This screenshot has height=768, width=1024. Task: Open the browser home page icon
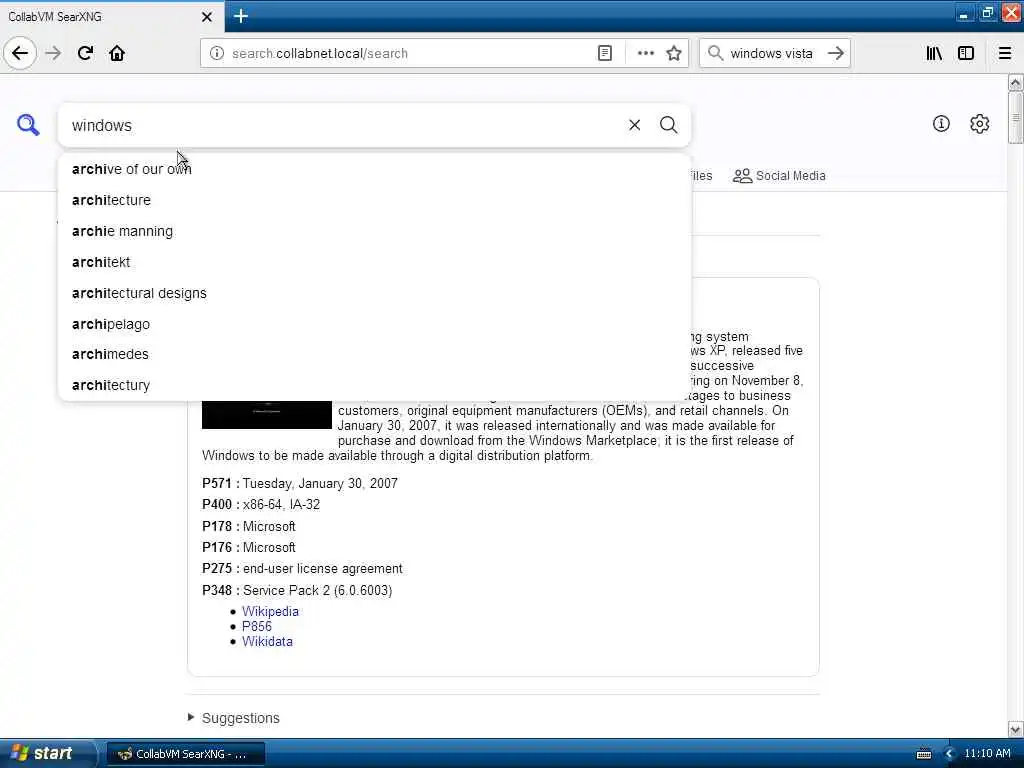click(117, 53)
